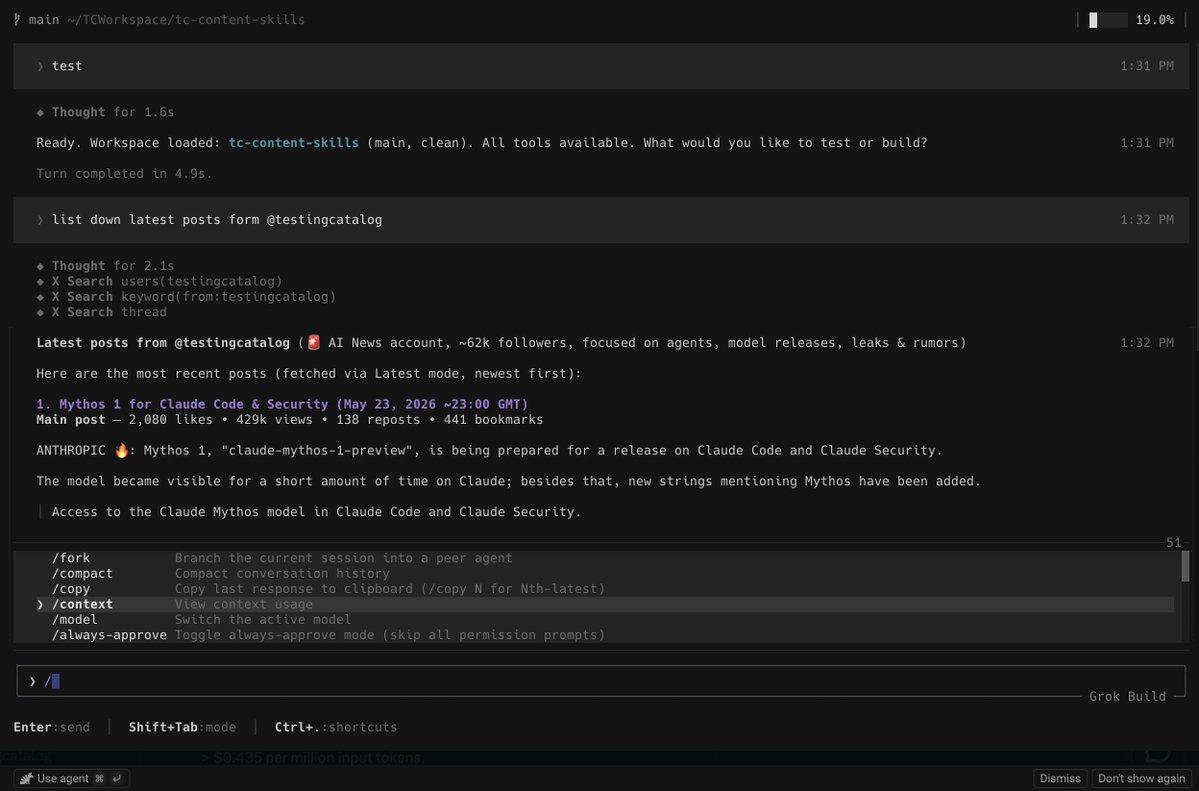Choose the /model command
The width and height of the screenshot is (1199, 791).
(x=74, y=620)
